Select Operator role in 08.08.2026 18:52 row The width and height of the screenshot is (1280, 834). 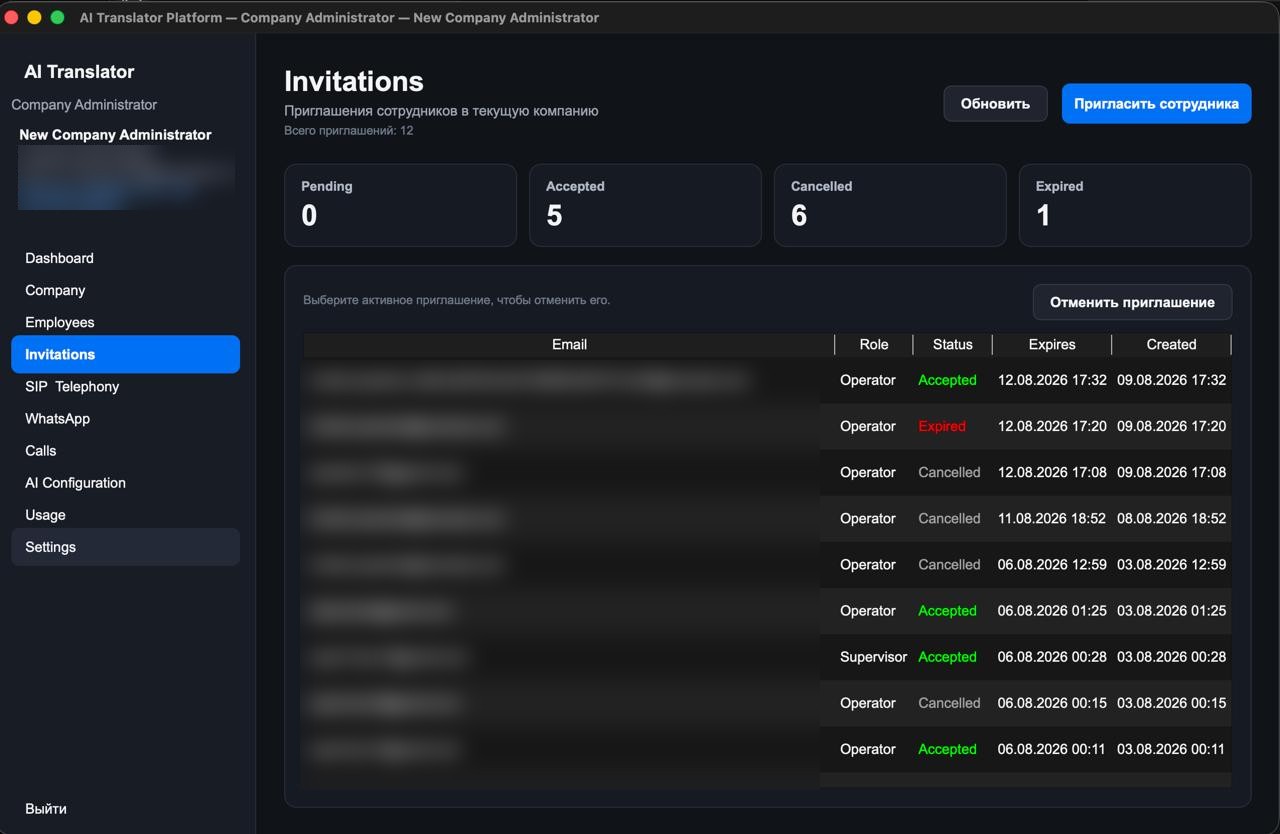tap(868, 518)
